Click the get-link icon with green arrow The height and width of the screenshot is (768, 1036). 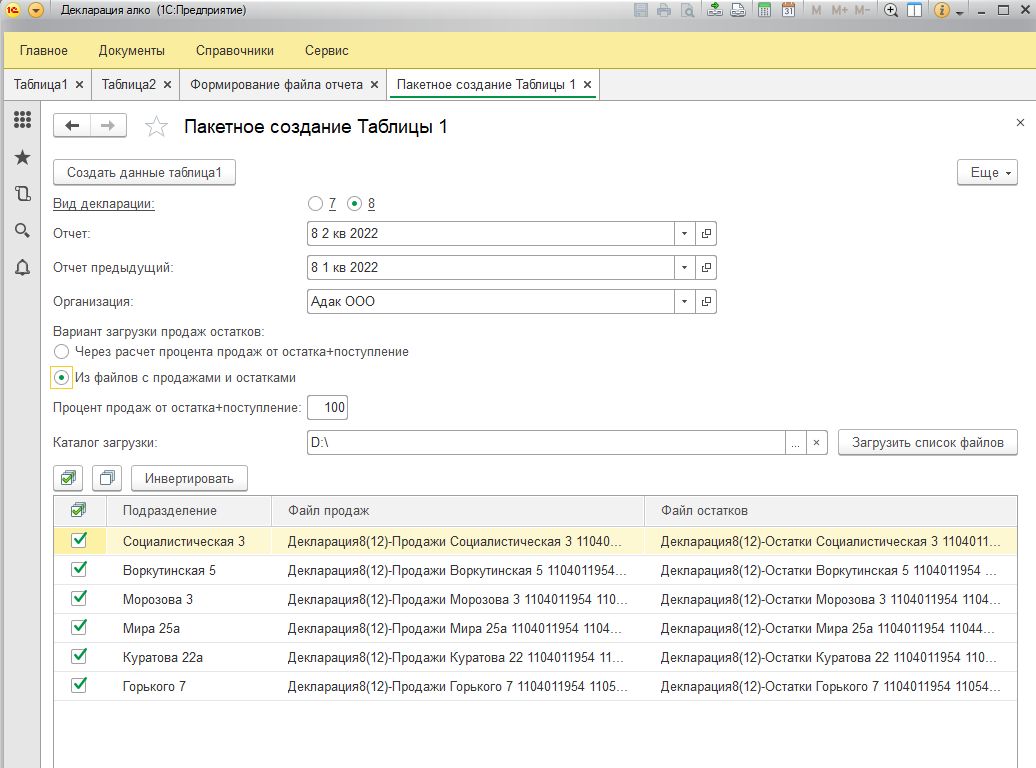pyautogui.click(x=714, y=10)
